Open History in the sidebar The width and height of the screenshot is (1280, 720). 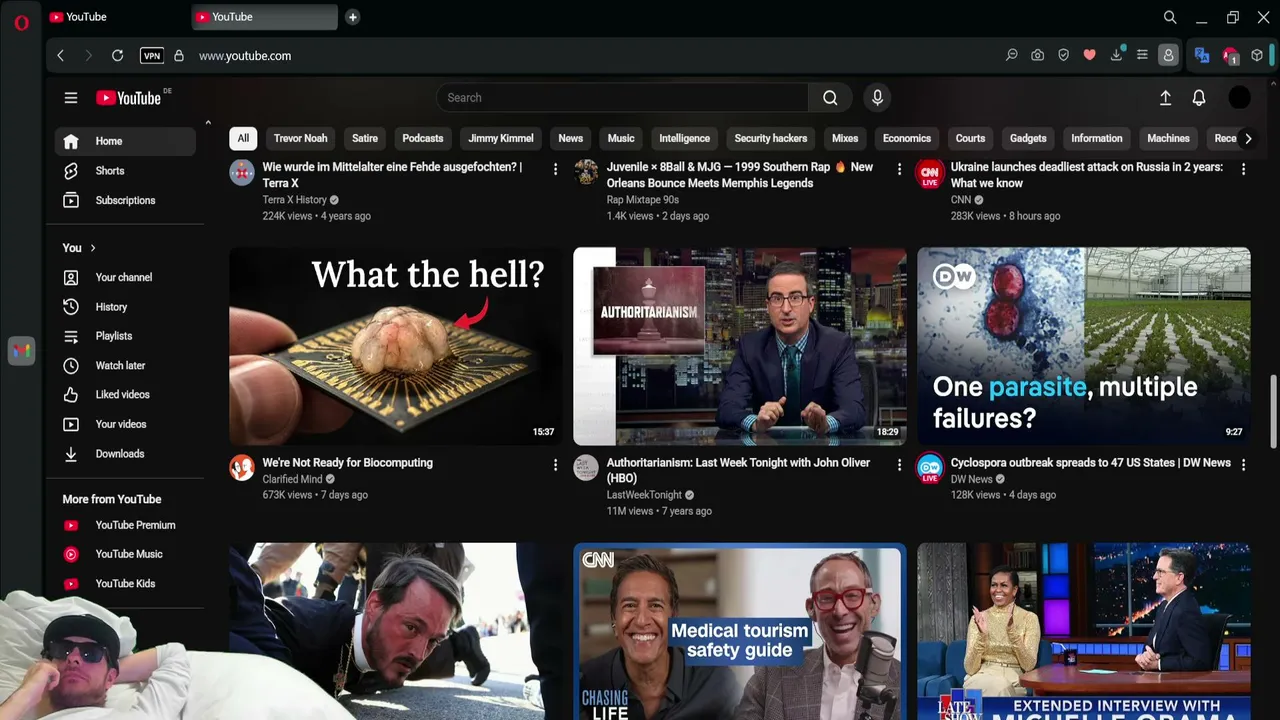(x=125, y=307)
